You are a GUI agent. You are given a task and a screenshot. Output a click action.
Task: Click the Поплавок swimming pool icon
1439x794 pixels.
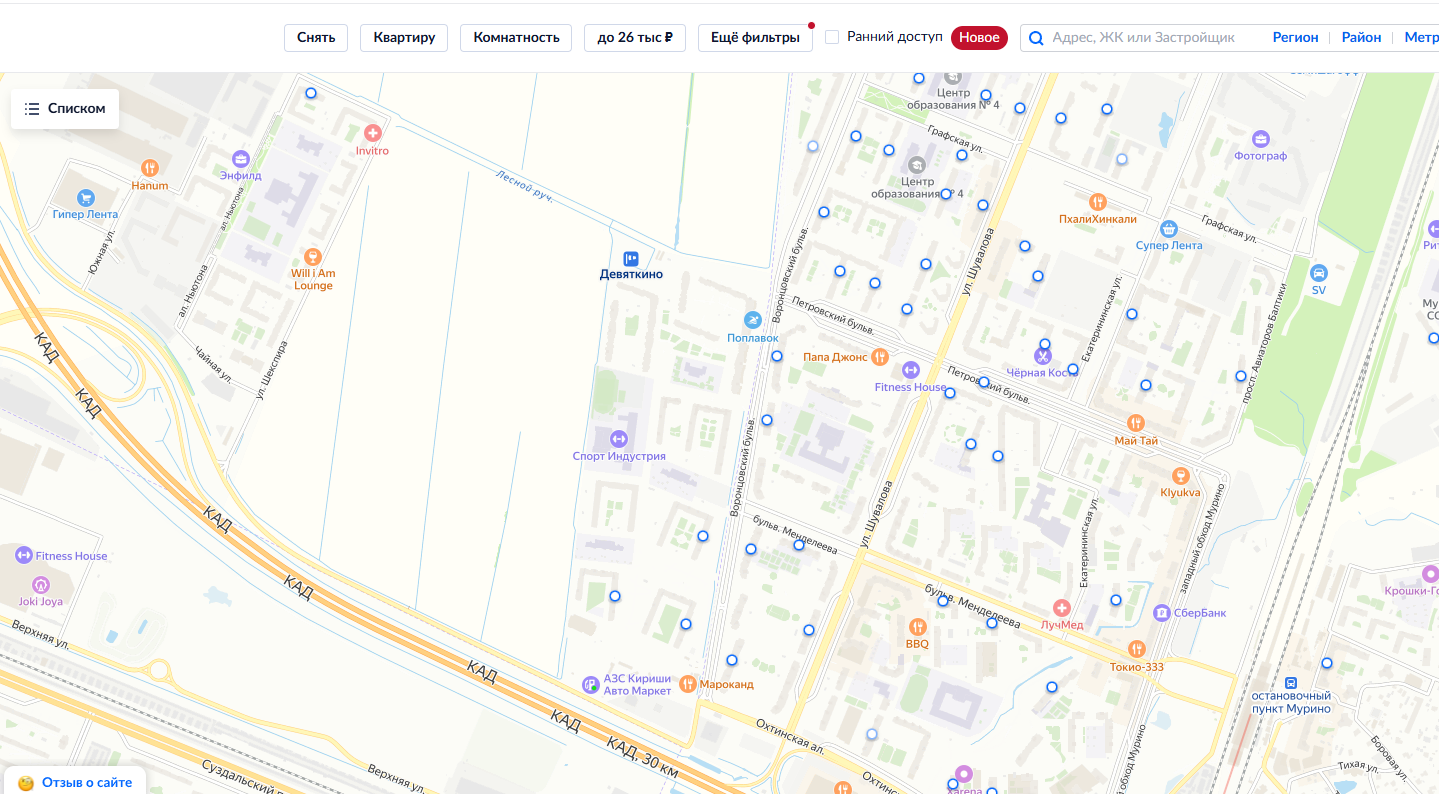[752, 320]
